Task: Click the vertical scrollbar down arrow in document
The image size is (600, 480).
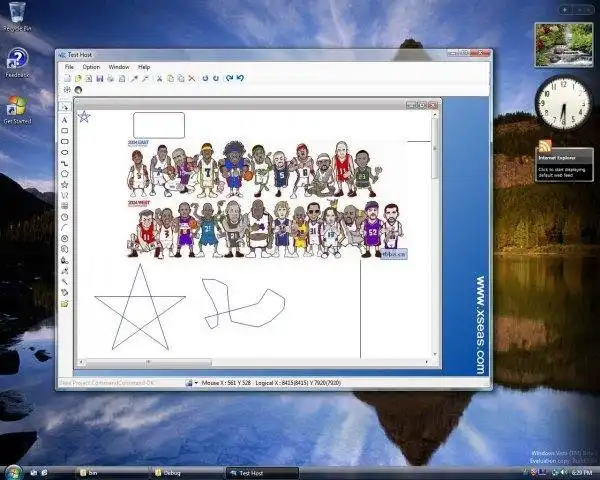Action: coord(435,354)
